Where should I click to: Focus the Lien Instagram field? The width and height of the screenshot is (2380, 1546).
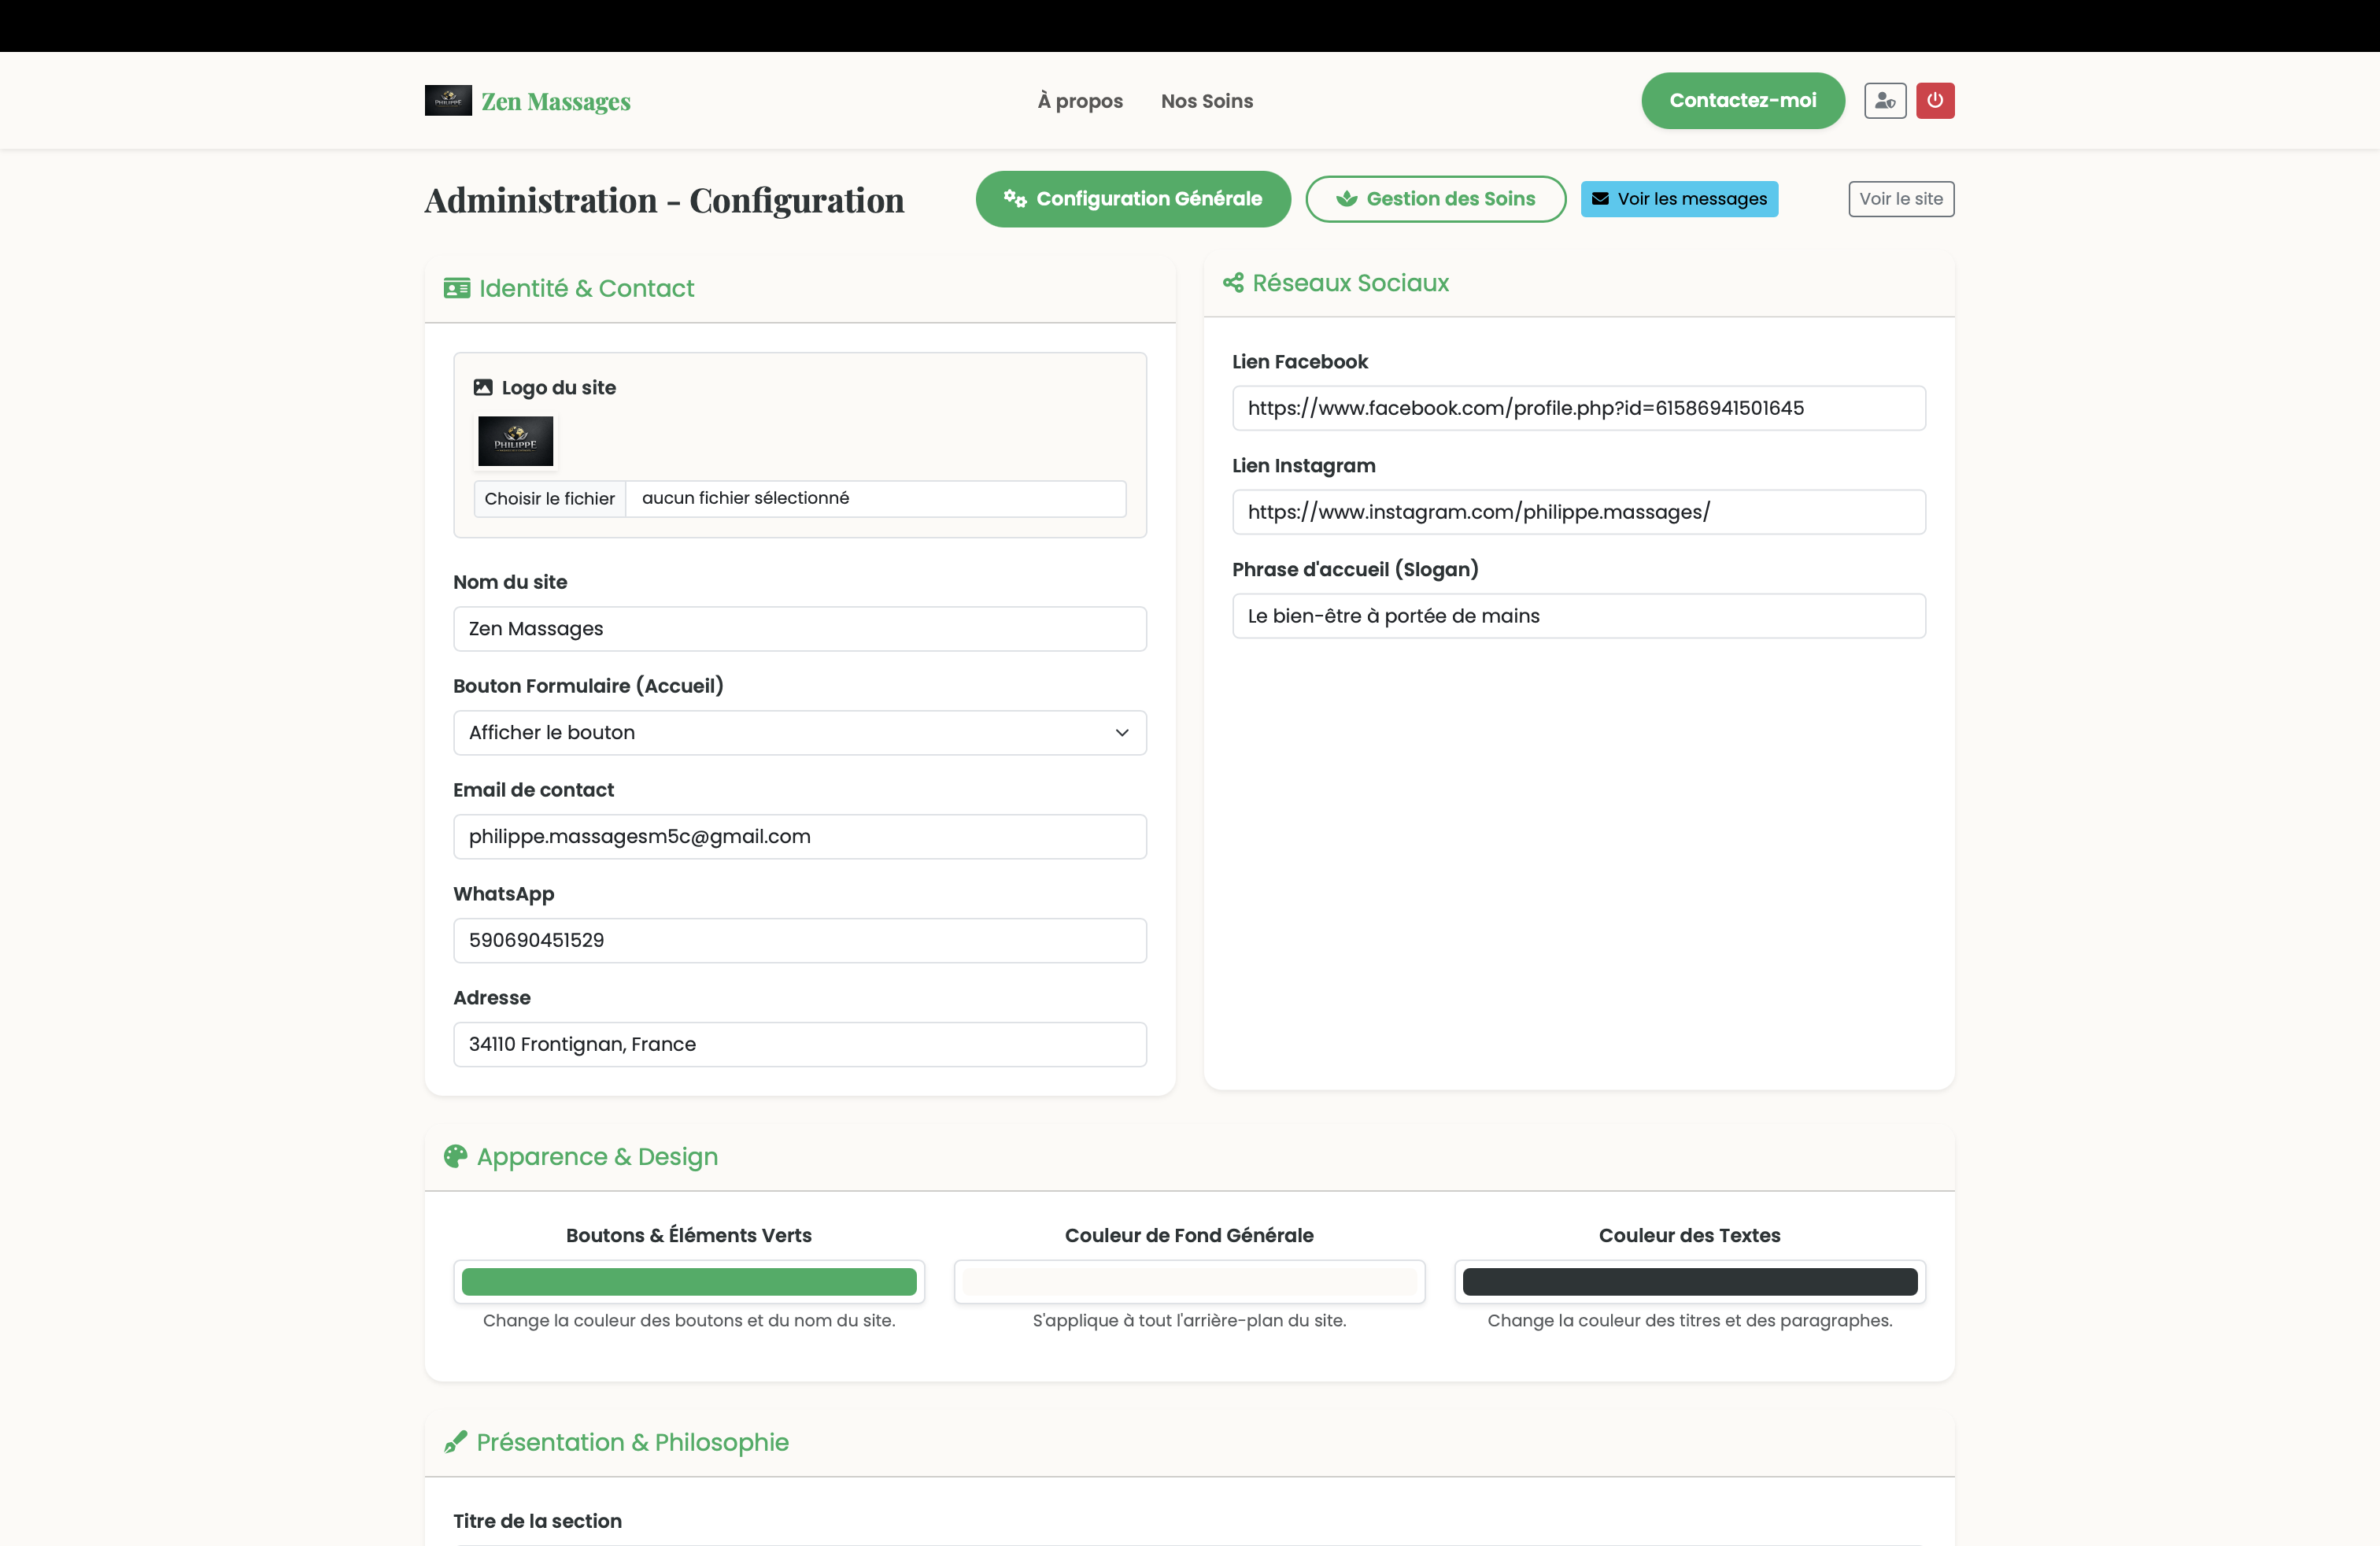click(1579, 512)
